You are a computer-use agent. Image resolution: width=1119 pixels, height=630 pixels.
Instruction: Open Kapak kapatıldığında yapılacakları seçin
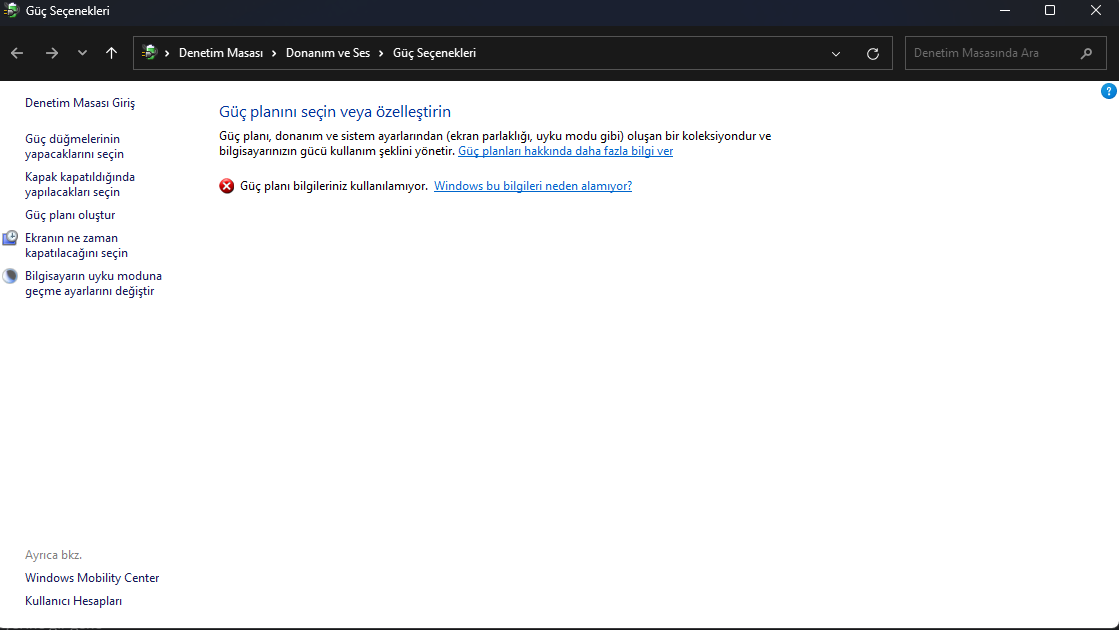(80, 184)
